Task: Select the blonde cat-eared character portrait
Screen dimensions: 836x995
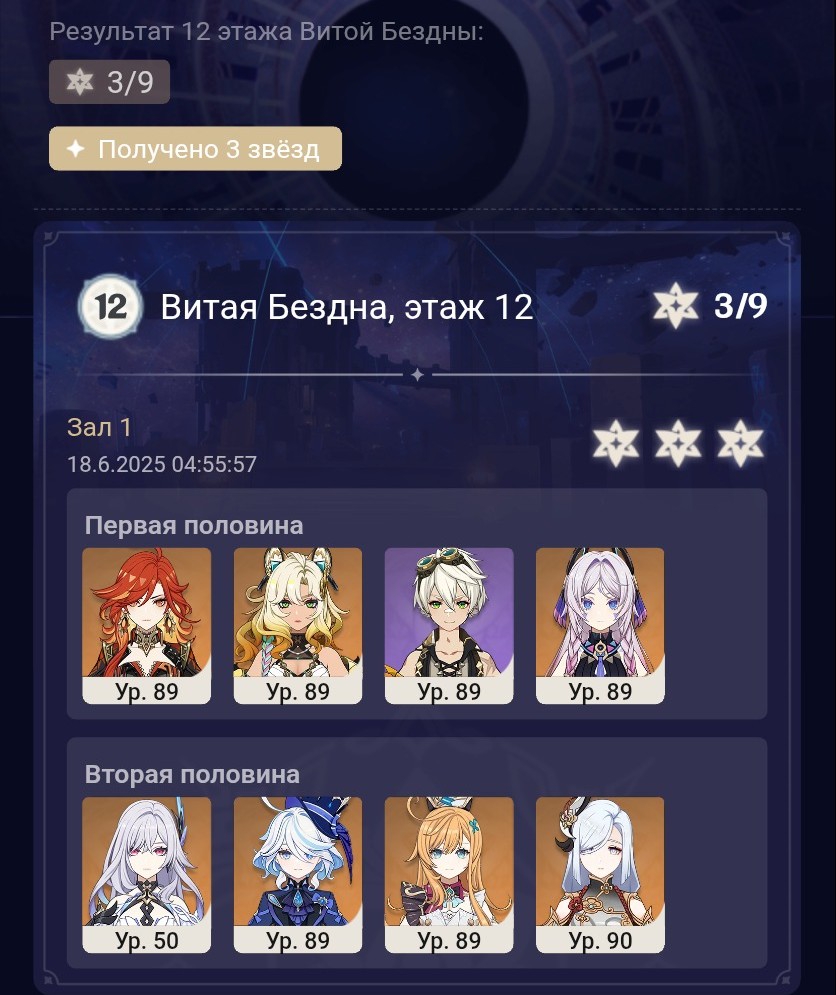Action: click(x=298, y=626)
